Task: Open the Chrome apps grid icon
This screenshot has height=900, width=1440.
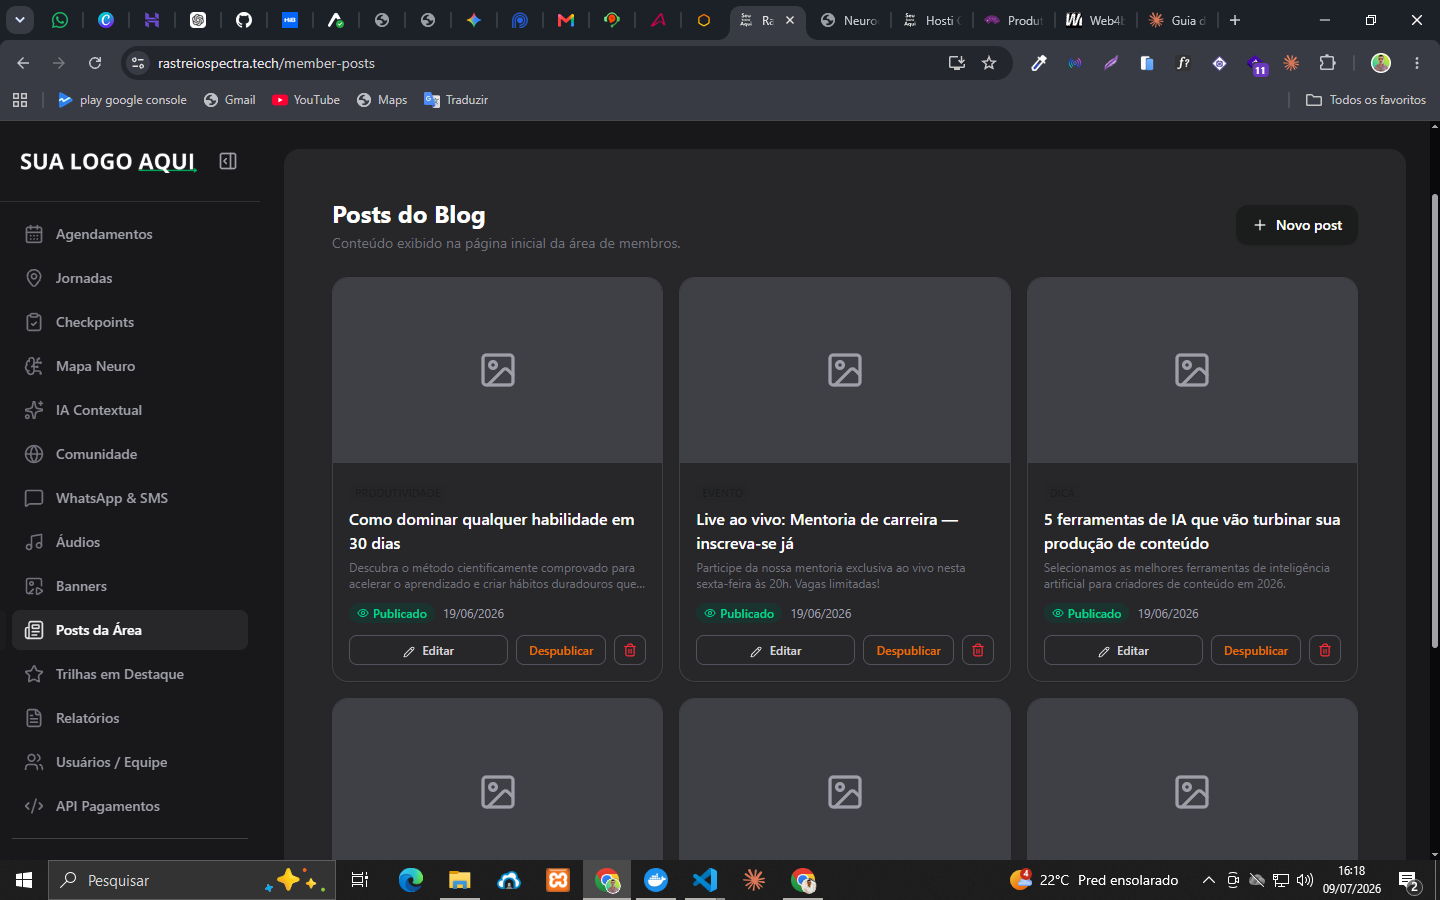Action: click(20, 100)
